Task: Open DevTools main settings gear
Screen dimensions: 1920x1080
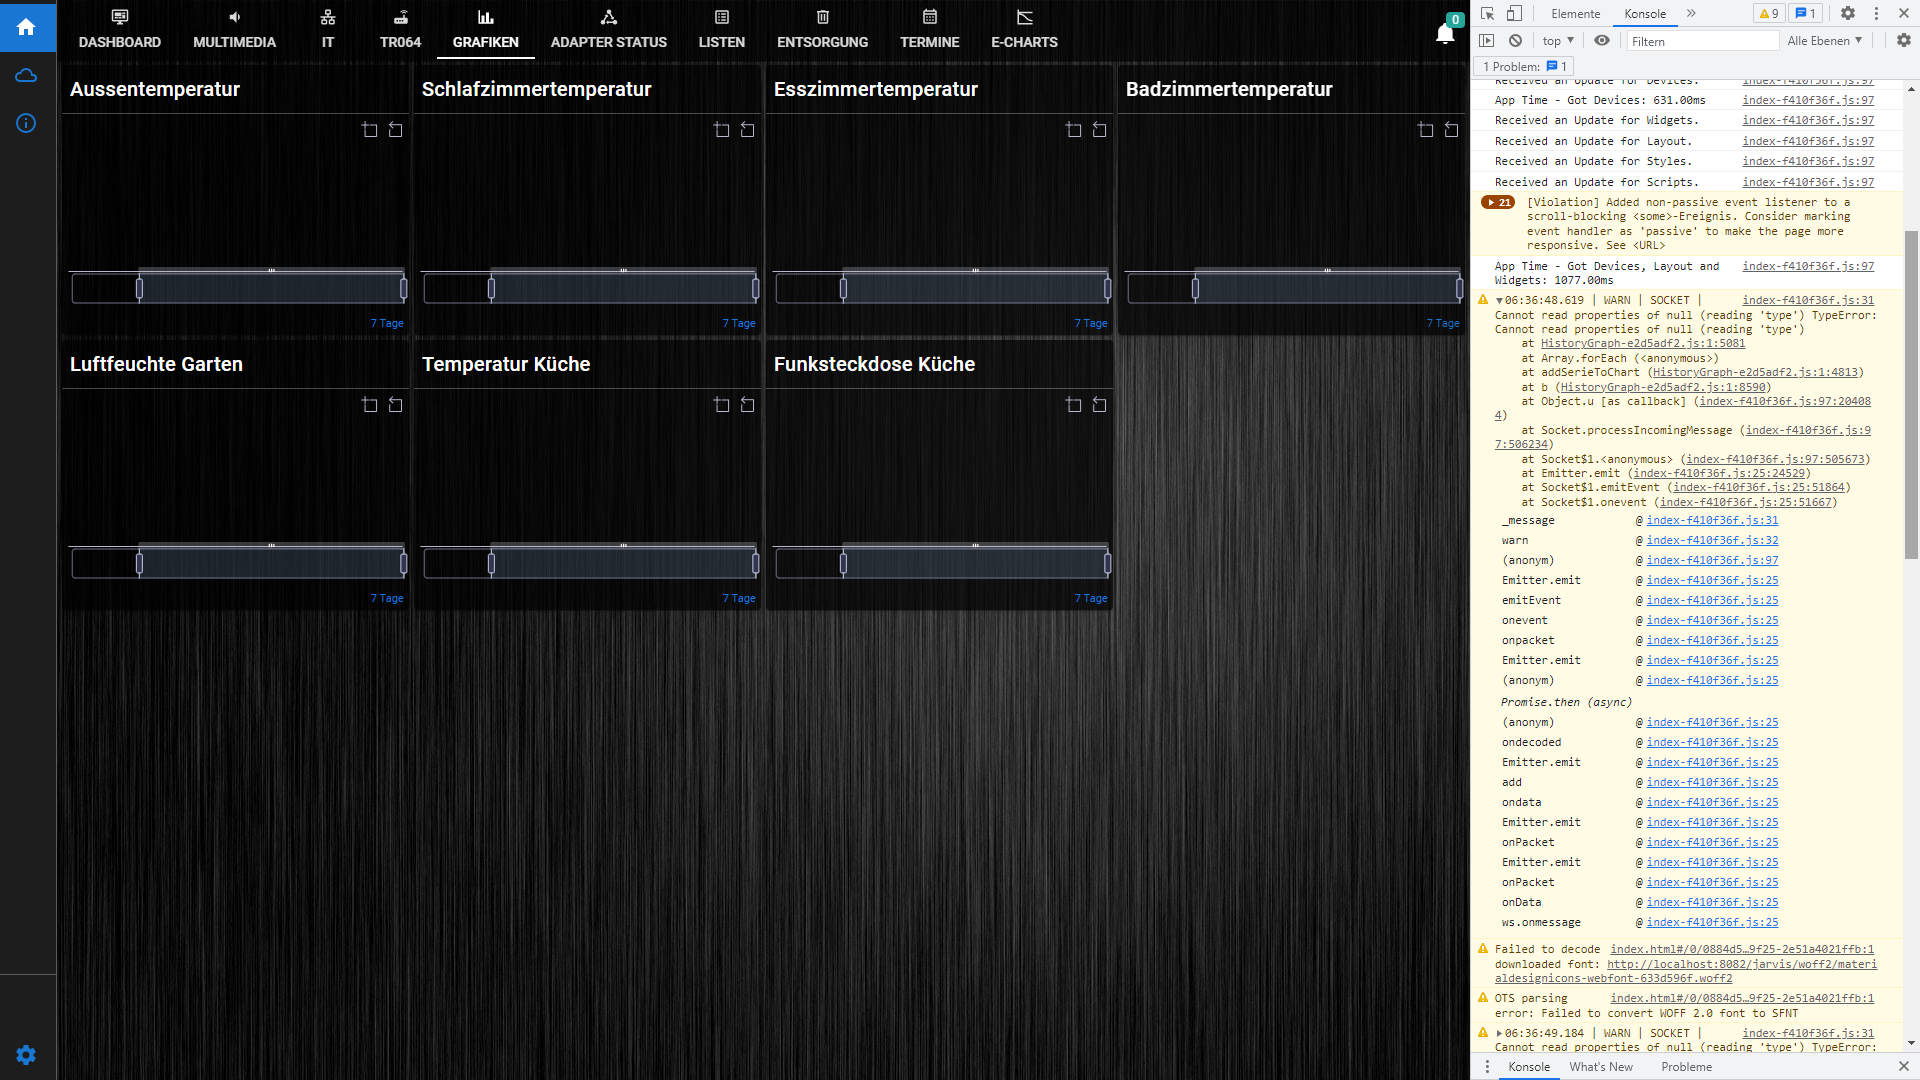Action: click(x=1848, y=14)
